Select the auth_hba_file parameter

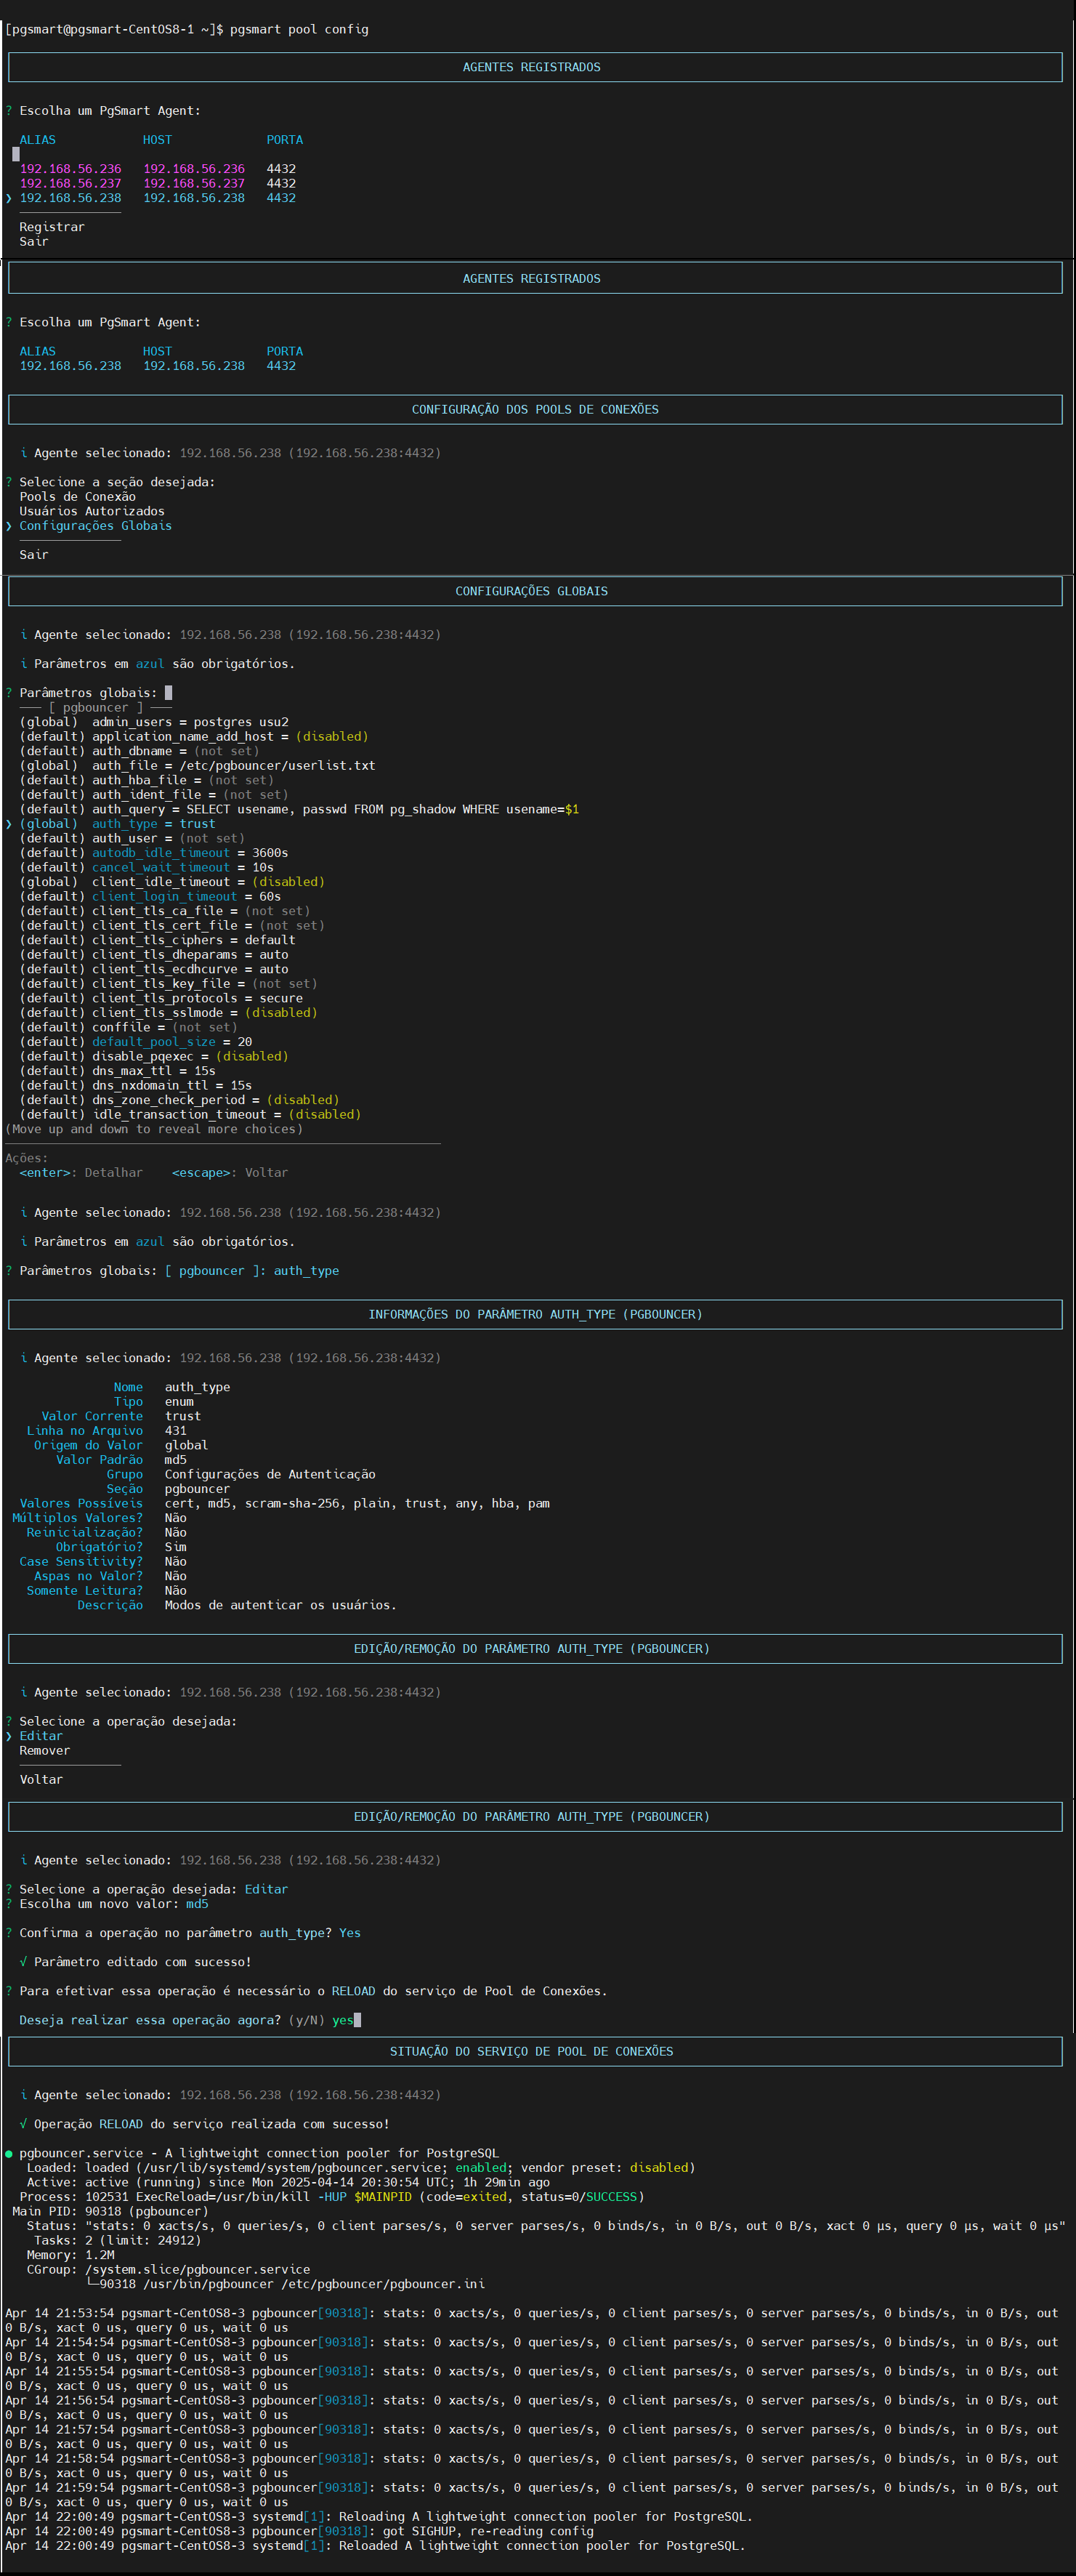(x=146, y=780)
